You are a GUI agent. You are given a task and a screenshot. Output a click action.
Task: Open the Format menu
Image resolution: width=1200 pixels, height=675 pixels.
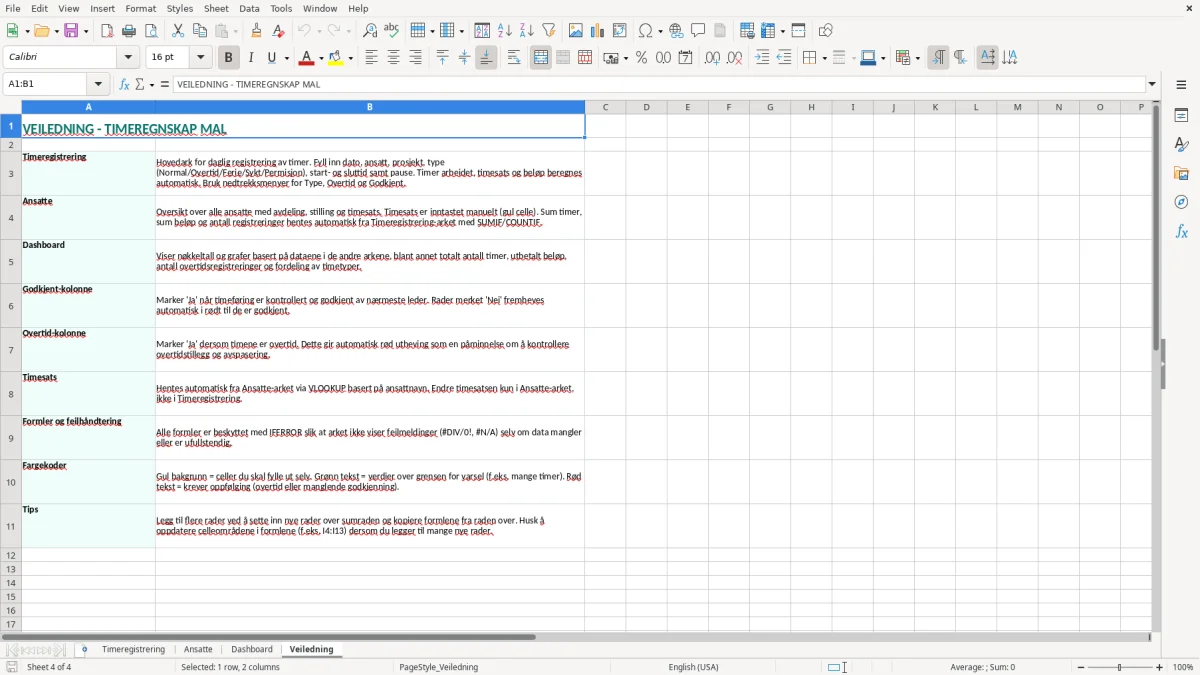(x=141, y=8)
